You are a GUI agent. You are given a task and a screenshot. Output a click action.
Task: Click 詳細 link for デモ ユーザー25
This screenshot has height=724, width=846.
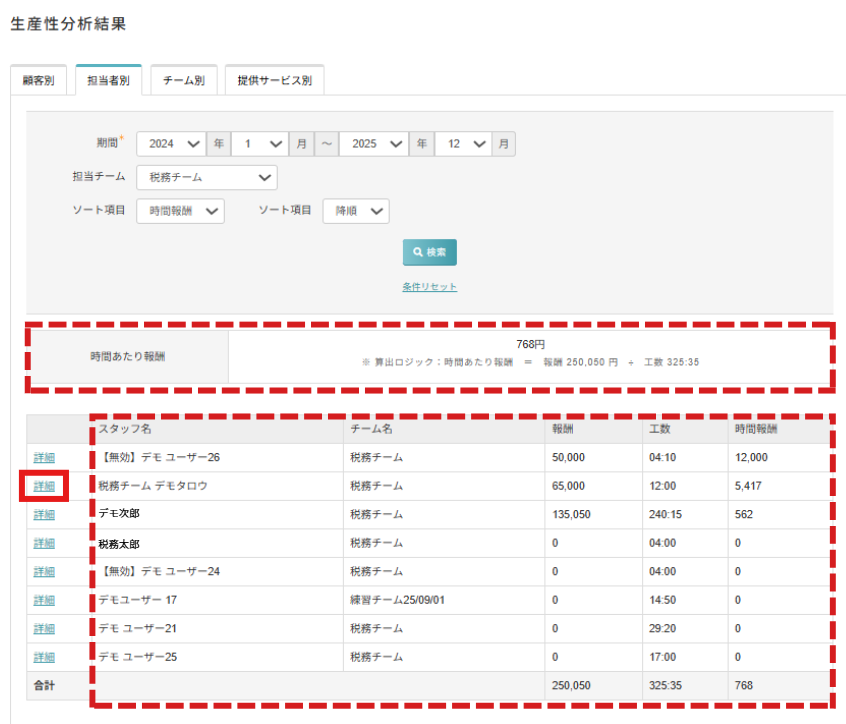(44, 657)
